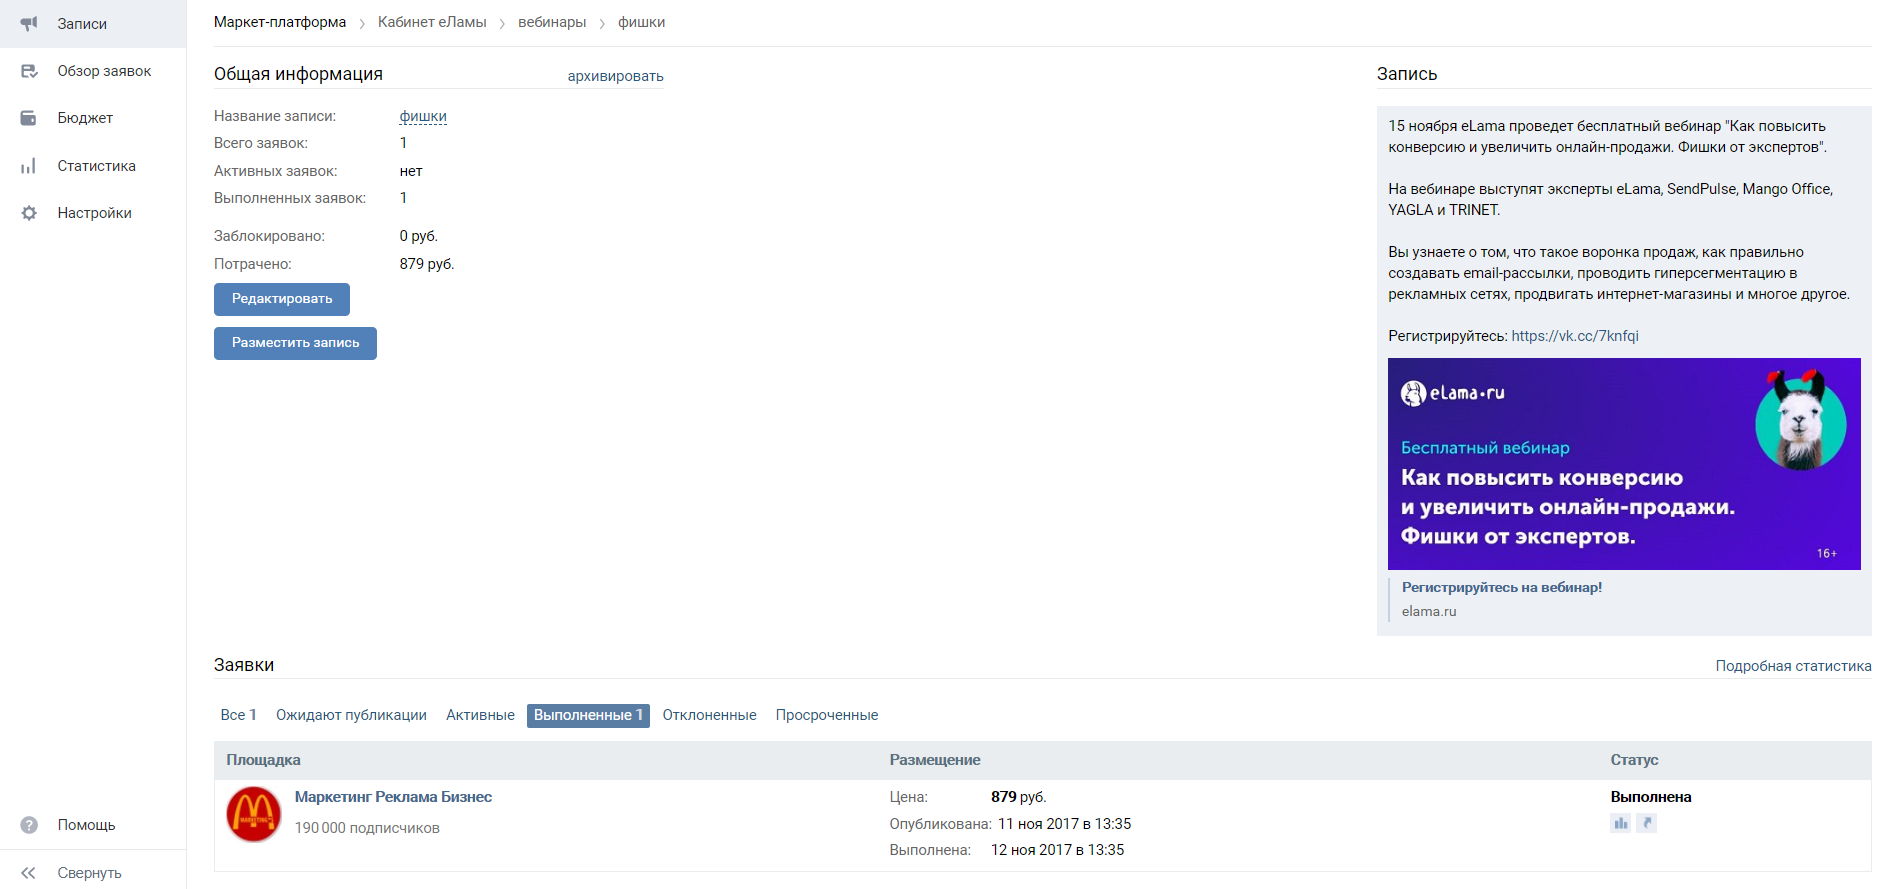Viewport: 1898px width, 889px height.
Task: Click the Активных заявок value нет
Action: point(411,171)
